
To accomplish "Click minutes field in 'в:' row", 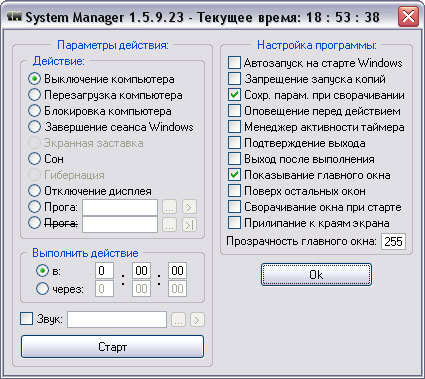I will (x=141, y=271).
